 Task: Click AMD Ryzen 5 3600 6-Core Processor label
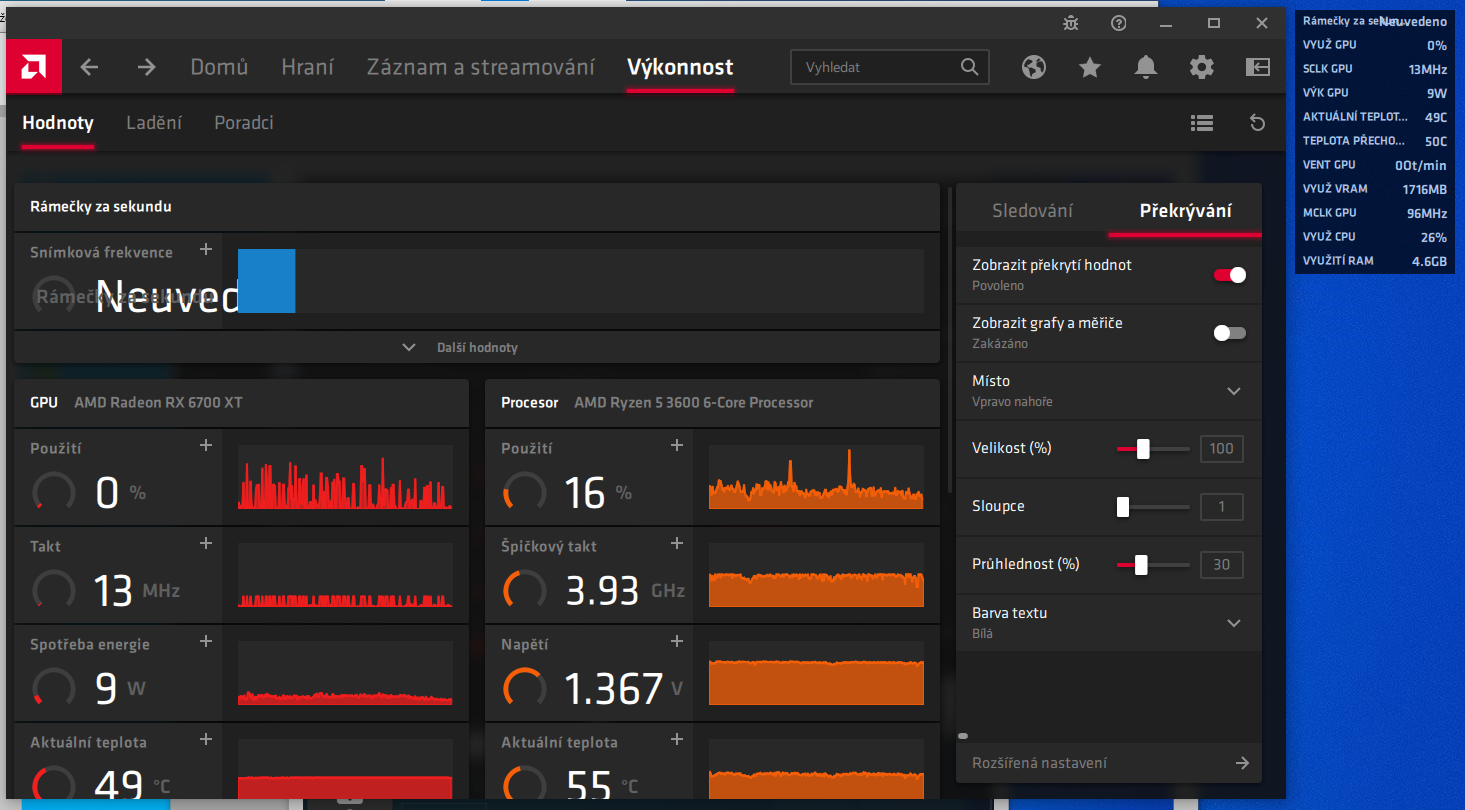(x=694, y=402)
